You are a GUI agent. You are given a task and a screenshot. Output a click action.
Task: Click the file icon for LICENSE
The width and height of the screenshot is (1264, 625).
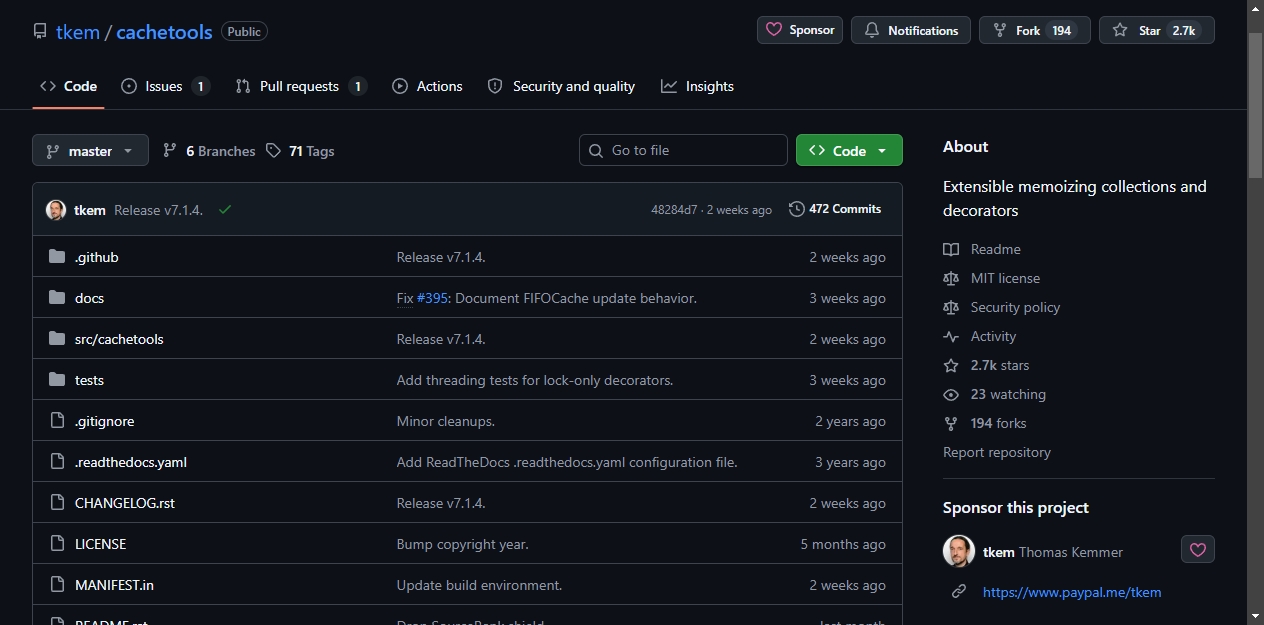pyautogui.click(x=57, y=544)
